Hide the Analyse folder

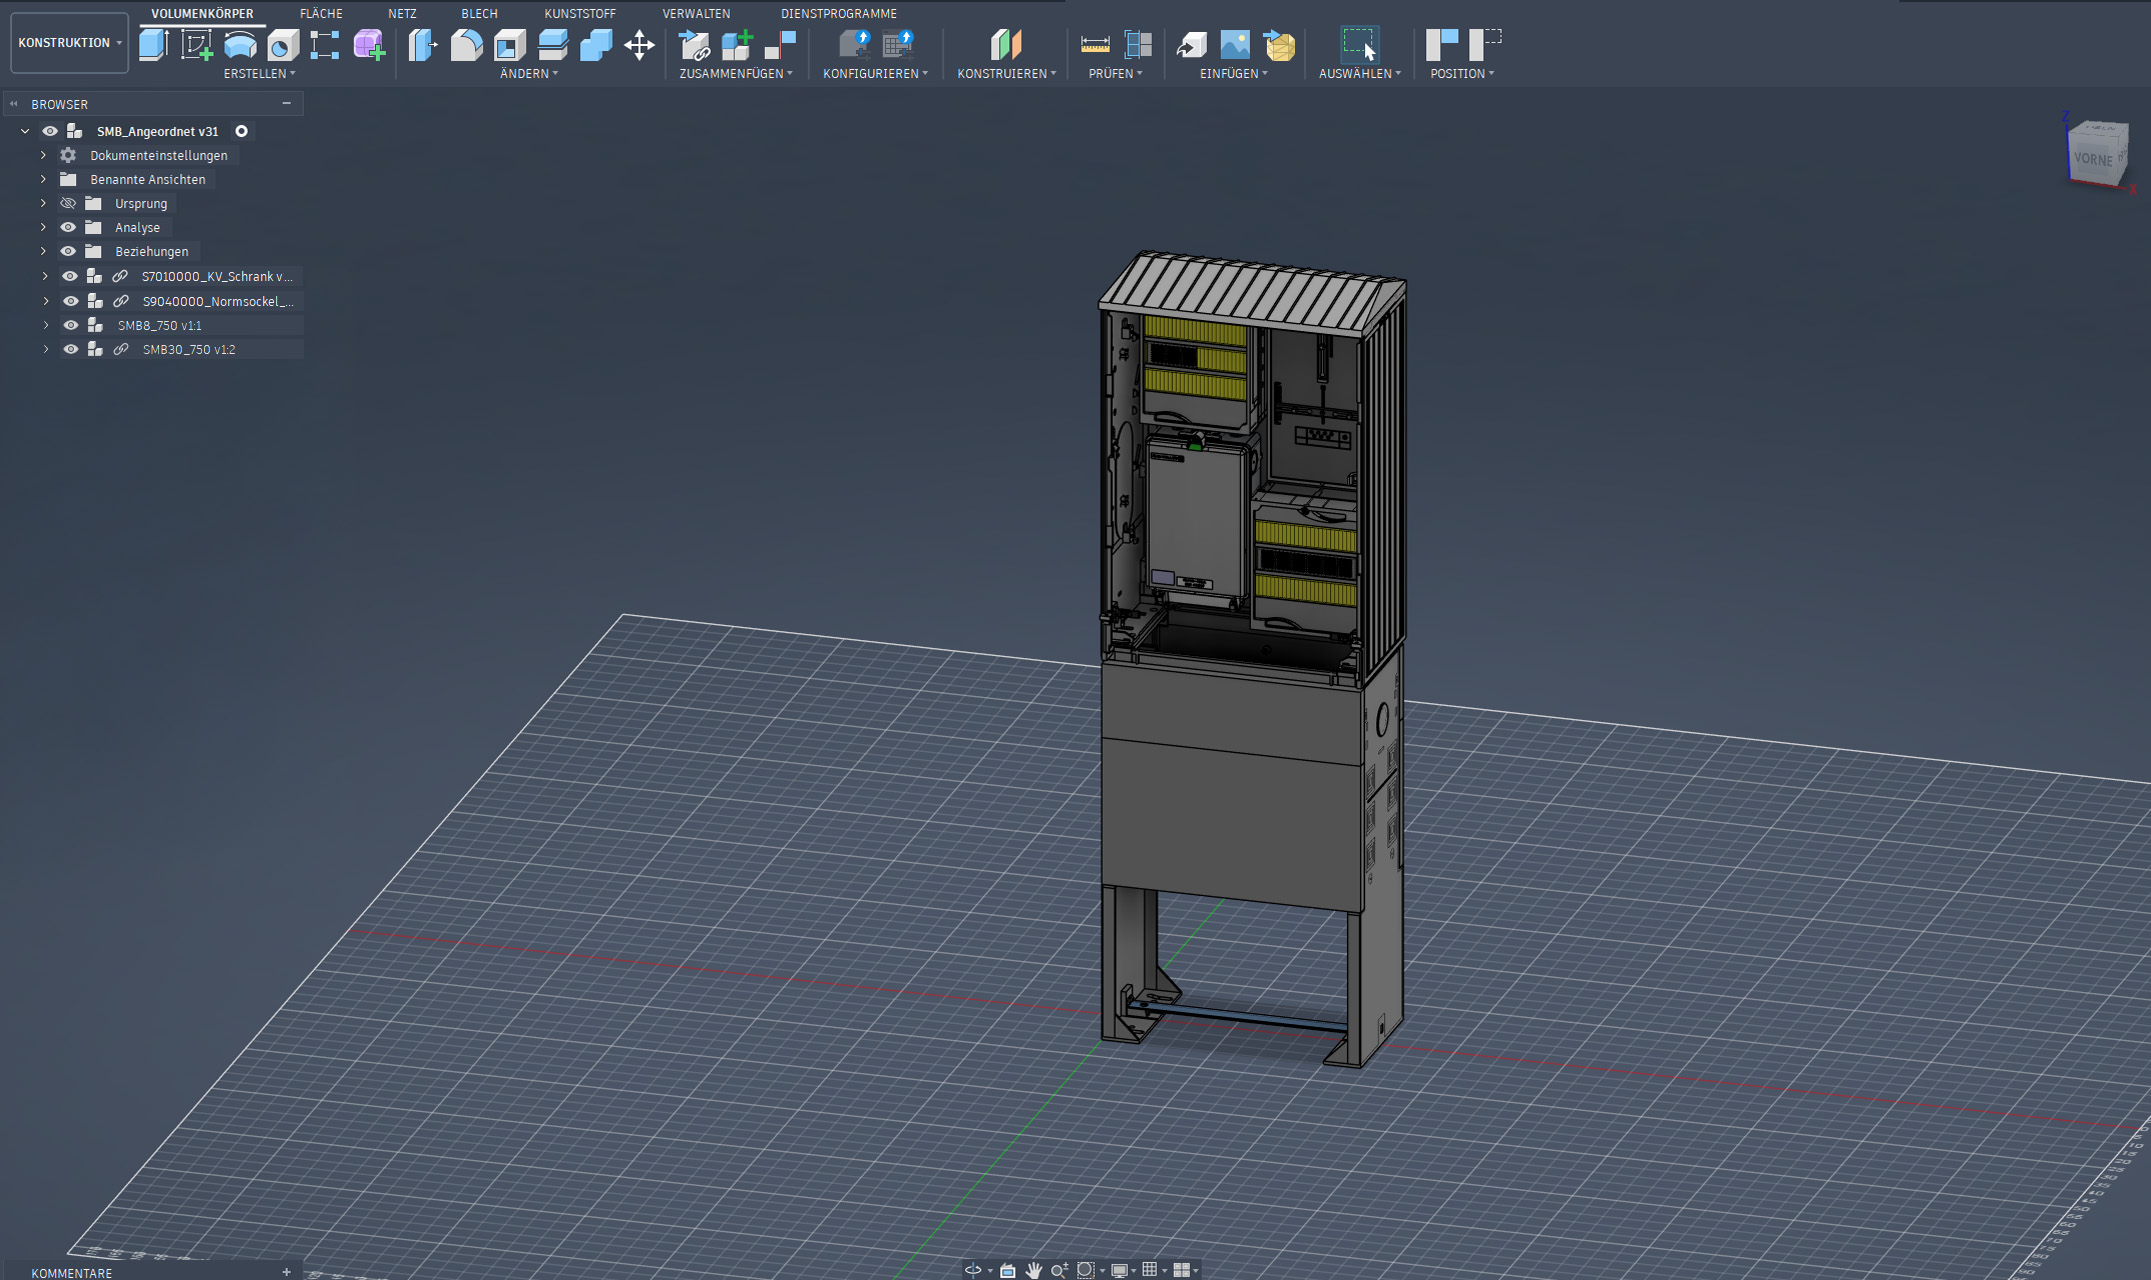tap(68, 227)
